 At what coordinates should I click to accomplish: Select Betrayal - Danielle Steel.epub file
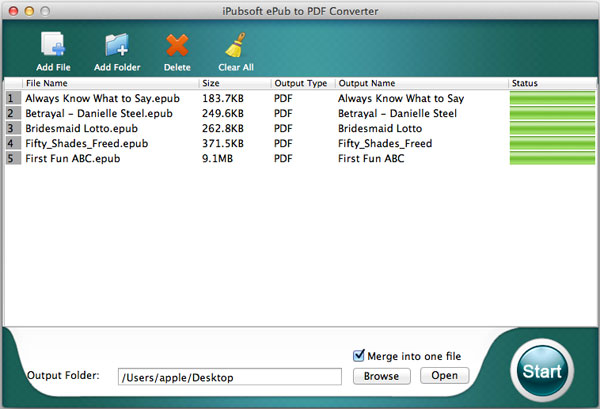pyautogui.click(x=98, y=114)
